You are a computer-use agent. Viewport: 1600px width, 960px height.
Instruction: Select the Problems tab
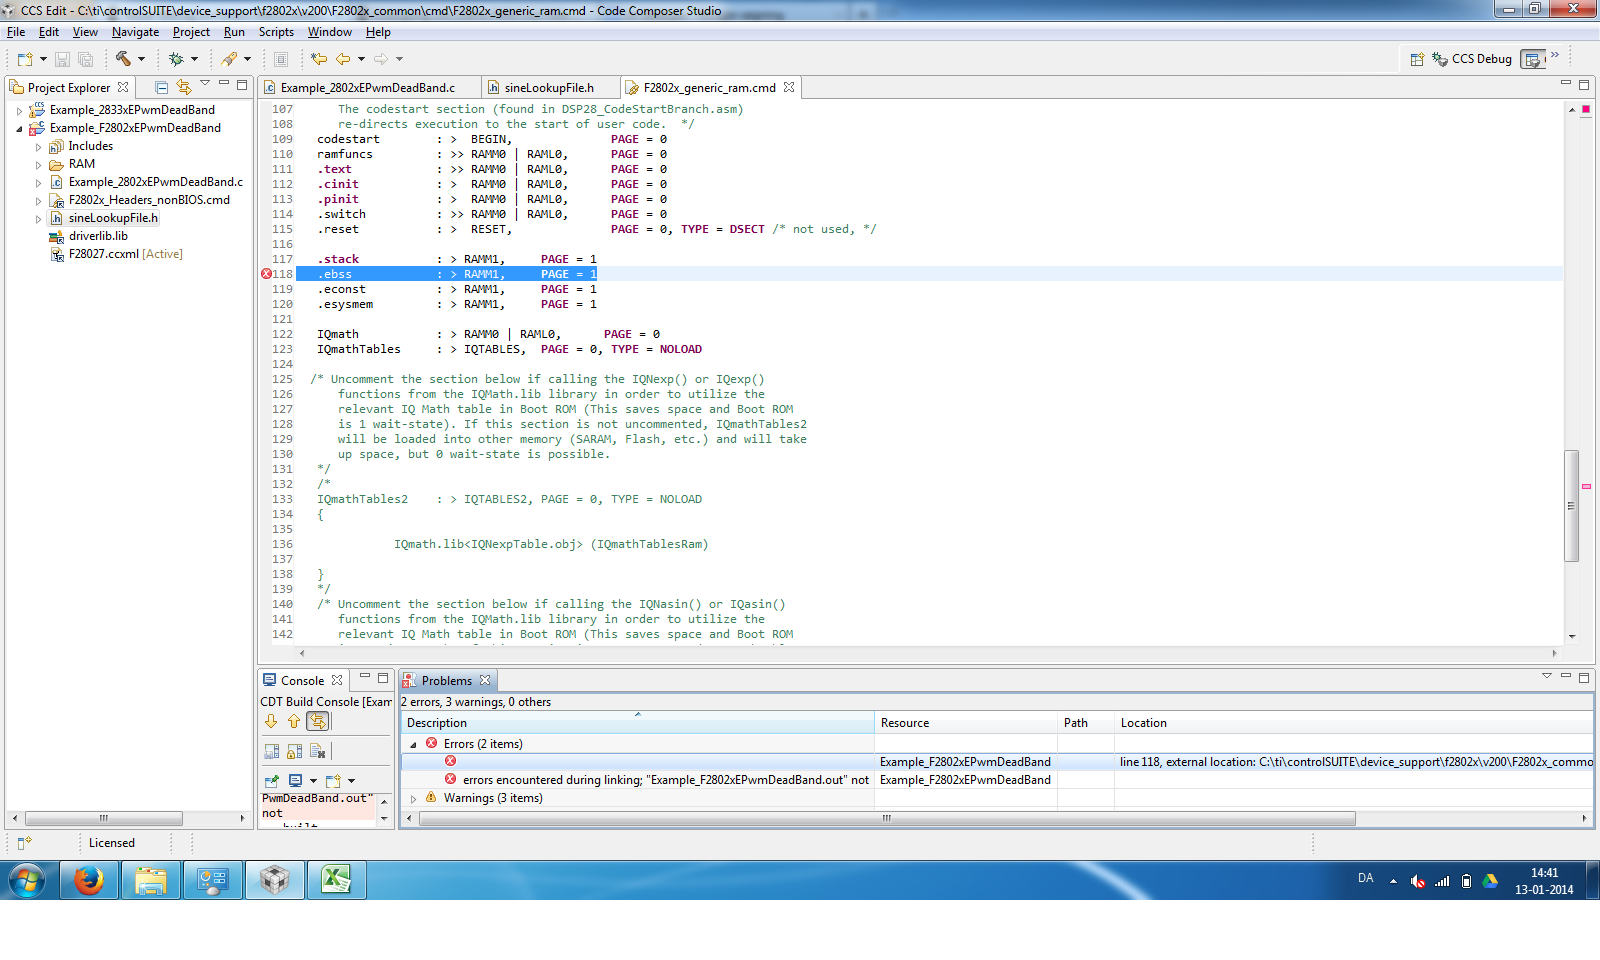tap(446, 681)
